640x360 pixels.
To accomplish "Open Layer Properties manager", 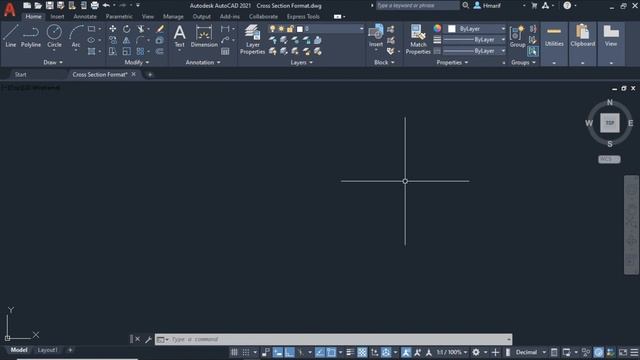I will [252, 39].
